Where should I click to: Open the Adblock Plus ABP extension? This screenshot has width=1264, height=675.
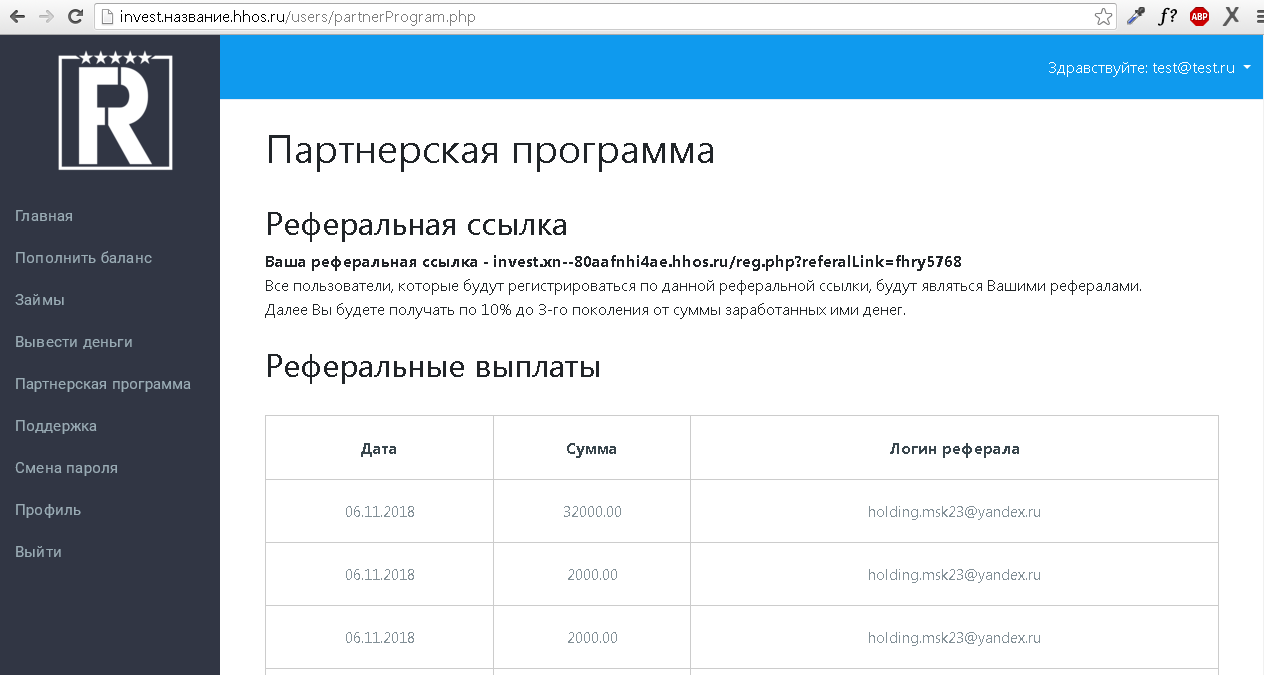click(x=1199, y=16)
